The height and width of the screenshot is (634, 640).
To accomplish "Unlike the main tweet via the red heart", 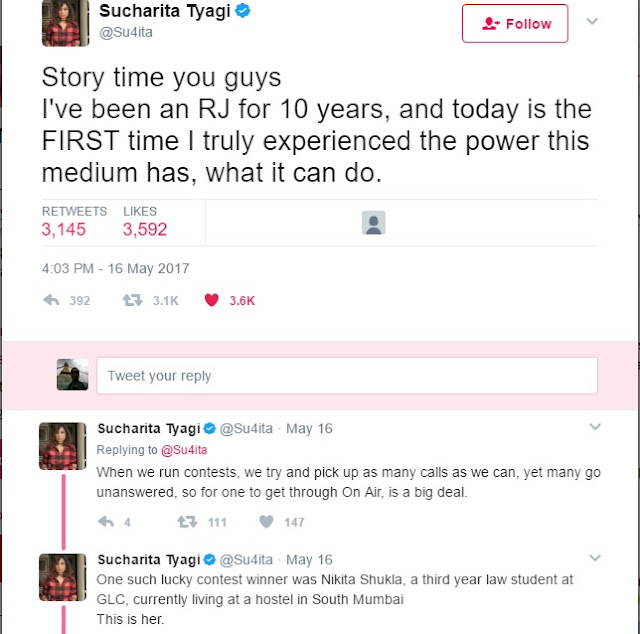I will 211,300.
